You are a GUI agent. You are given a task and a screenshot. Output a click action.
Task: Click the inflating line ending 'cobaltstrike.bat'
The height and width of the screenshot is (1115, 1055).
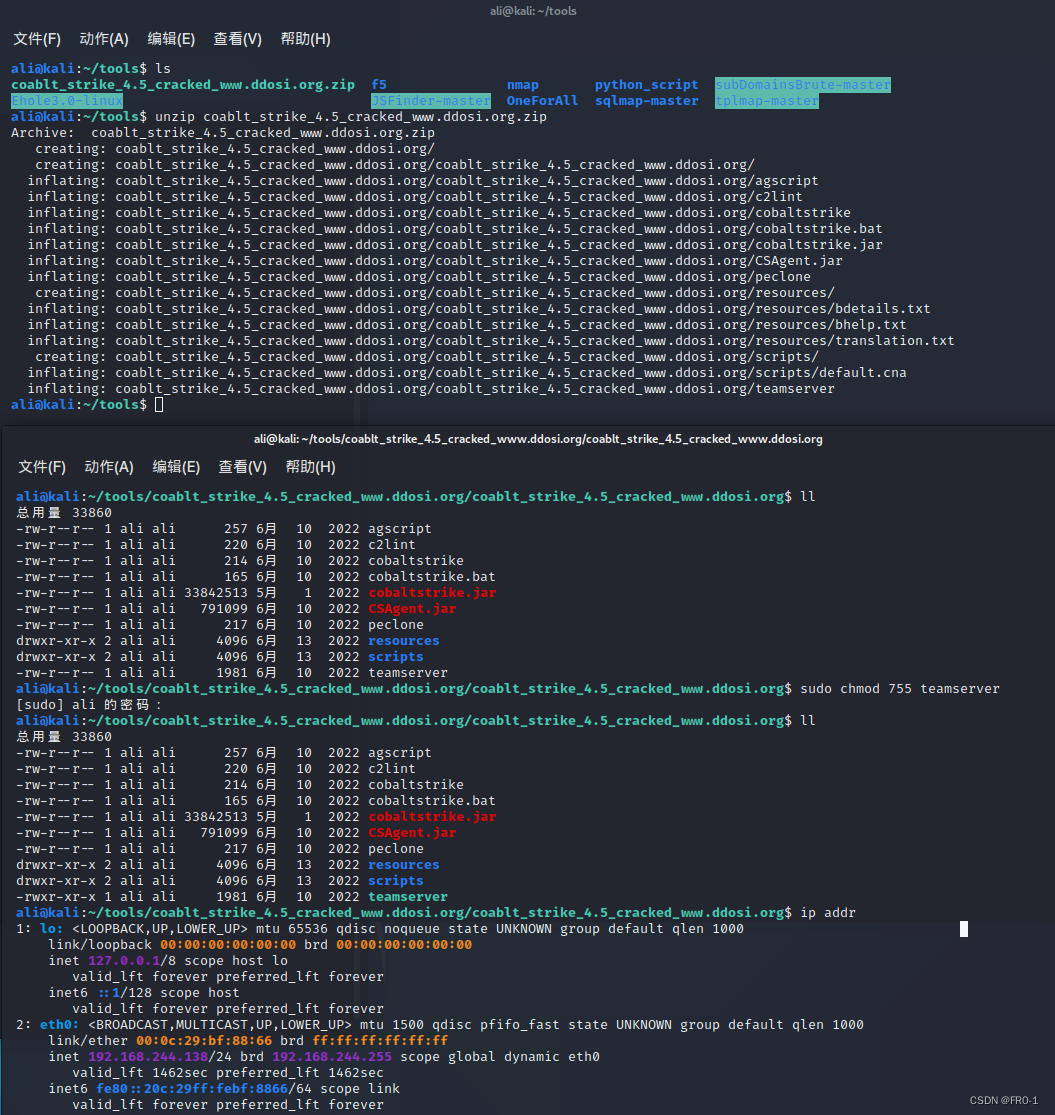455,229
